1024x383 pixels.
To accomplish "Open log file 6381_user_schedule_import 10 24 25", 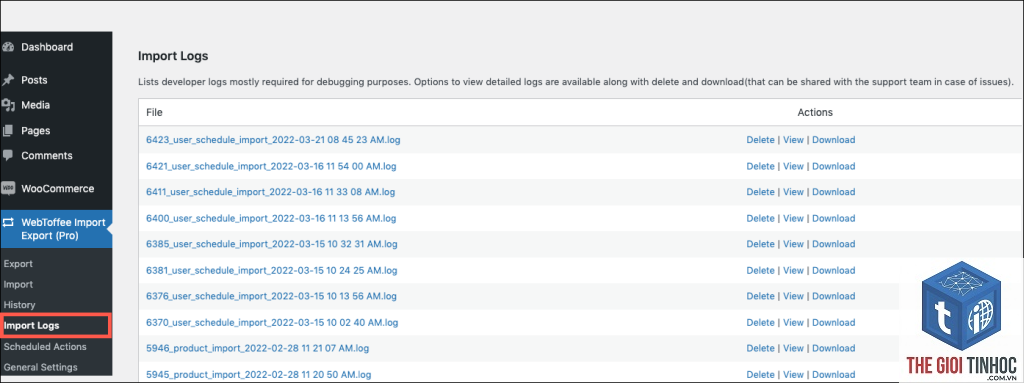I will (272, 271).
